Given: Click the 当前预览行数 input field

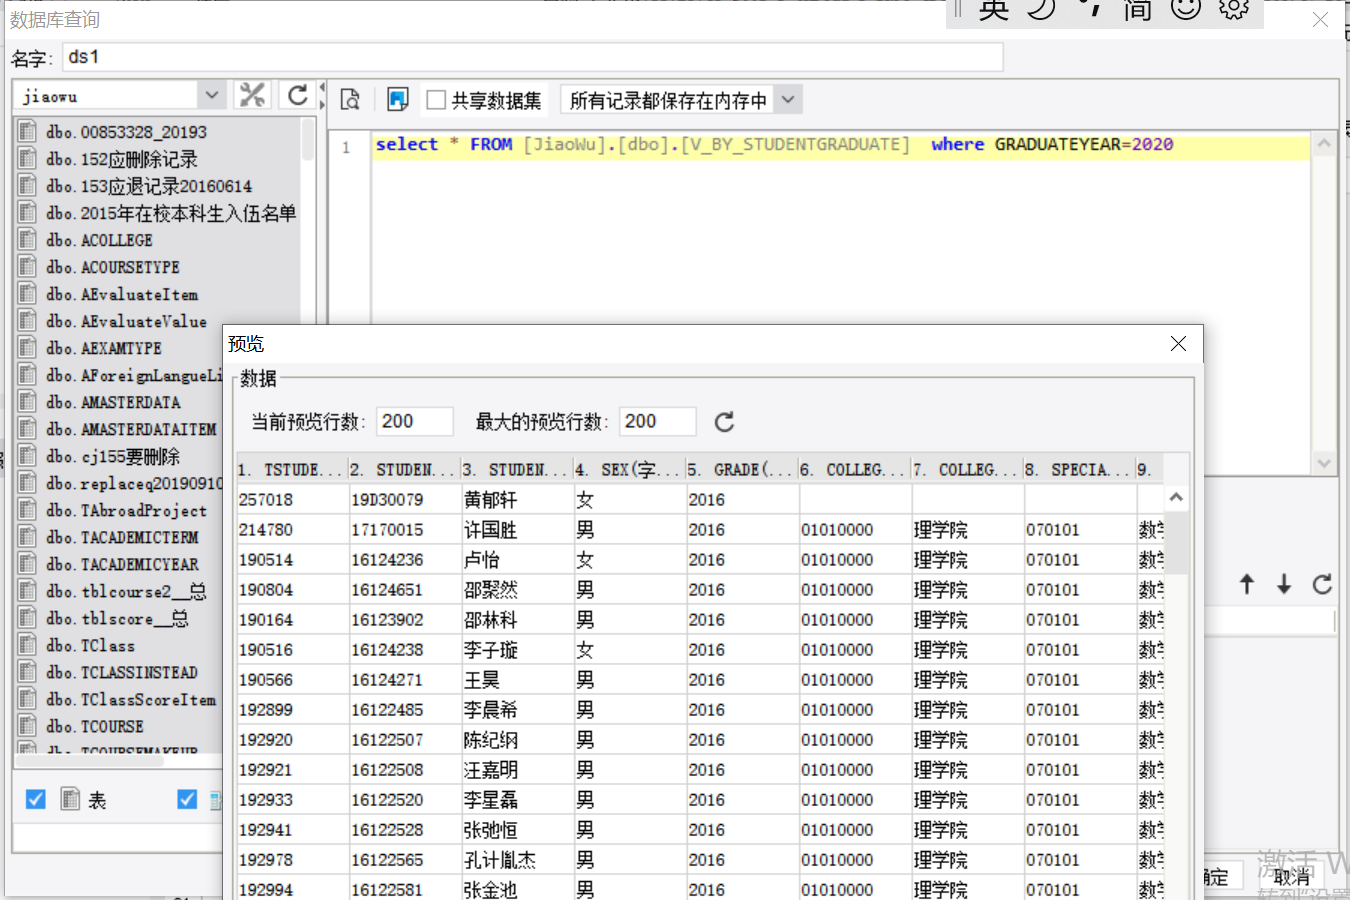Looking at the screenshot, I should (x=415, y=421).
